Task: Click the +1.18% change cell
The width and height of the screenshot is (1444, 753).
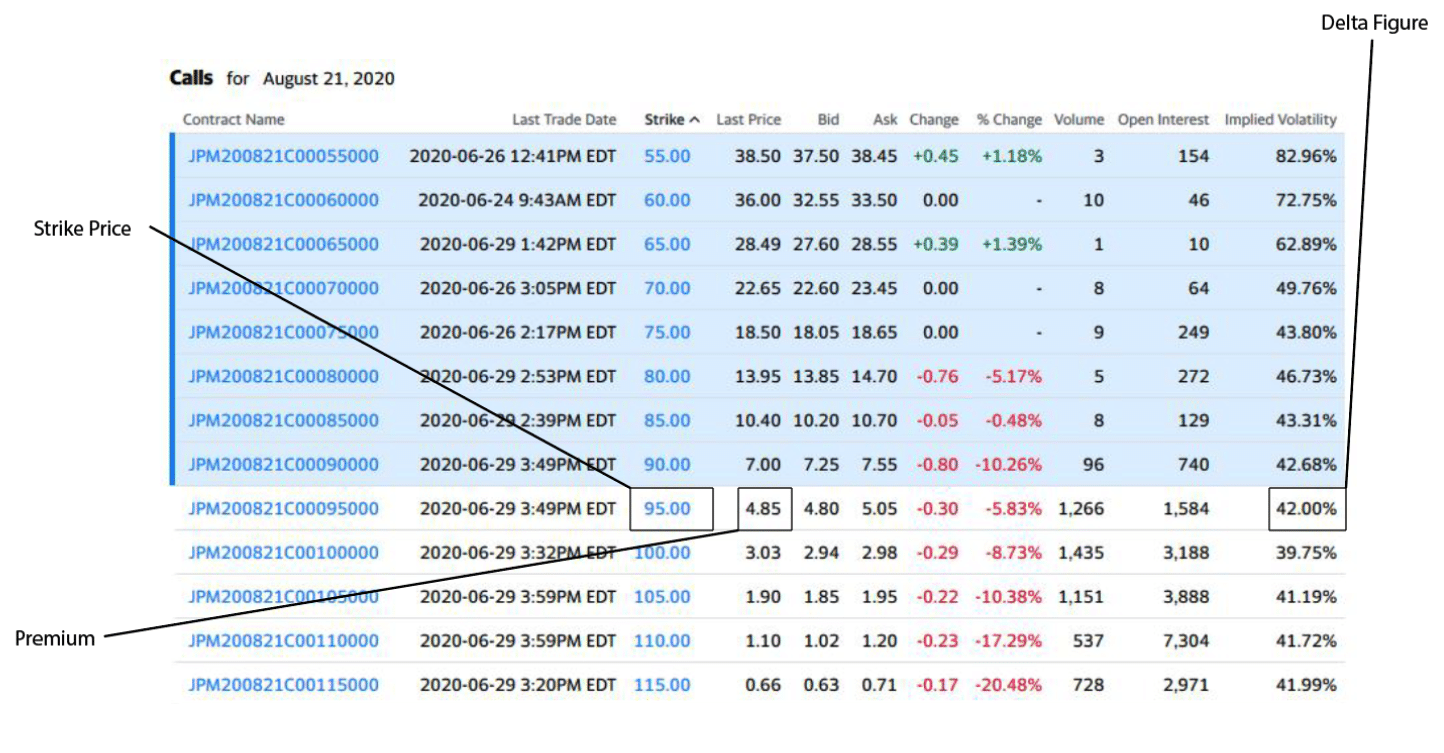Action: point(1011,156)
